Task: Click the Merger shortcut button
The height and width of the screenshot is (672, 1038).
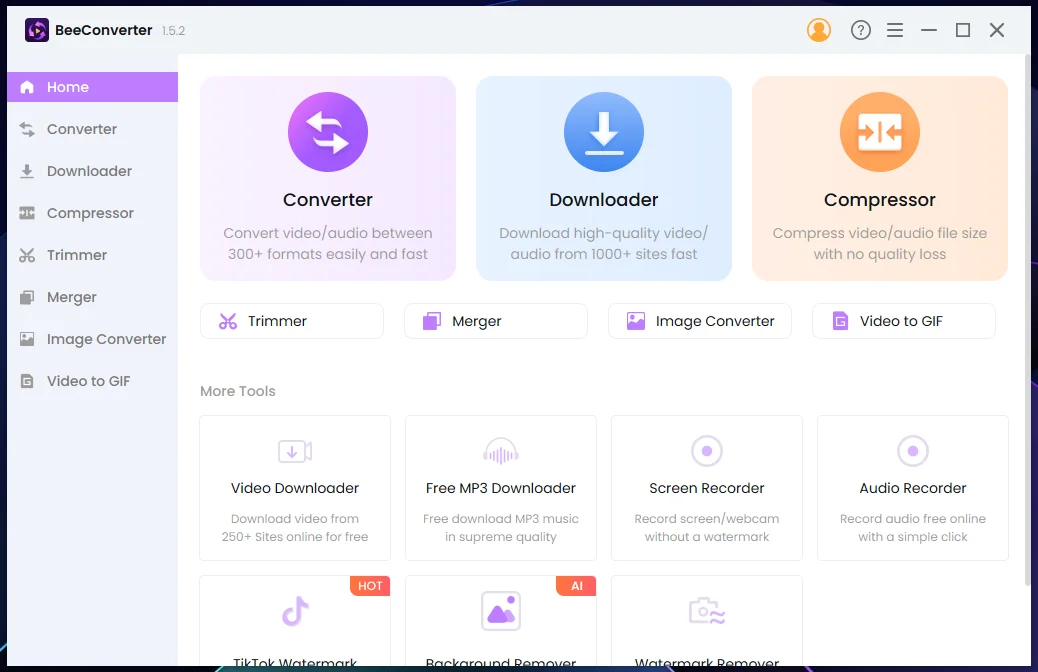Action: [x=496, y=321]
